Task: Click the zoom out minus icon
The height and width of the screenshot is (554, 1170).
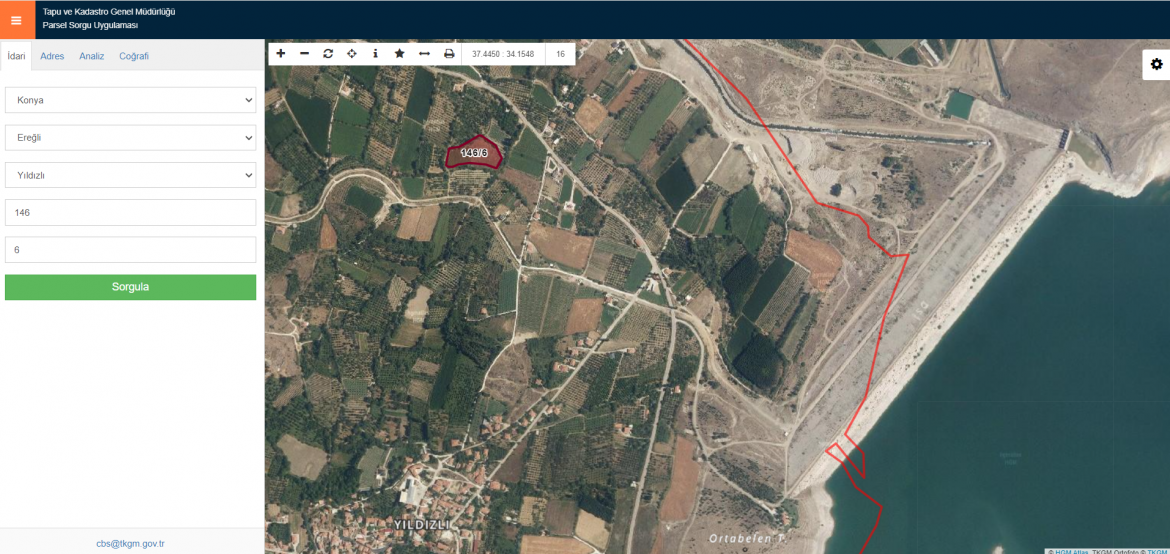Action: pyautogui.click(x=304, y=53)
